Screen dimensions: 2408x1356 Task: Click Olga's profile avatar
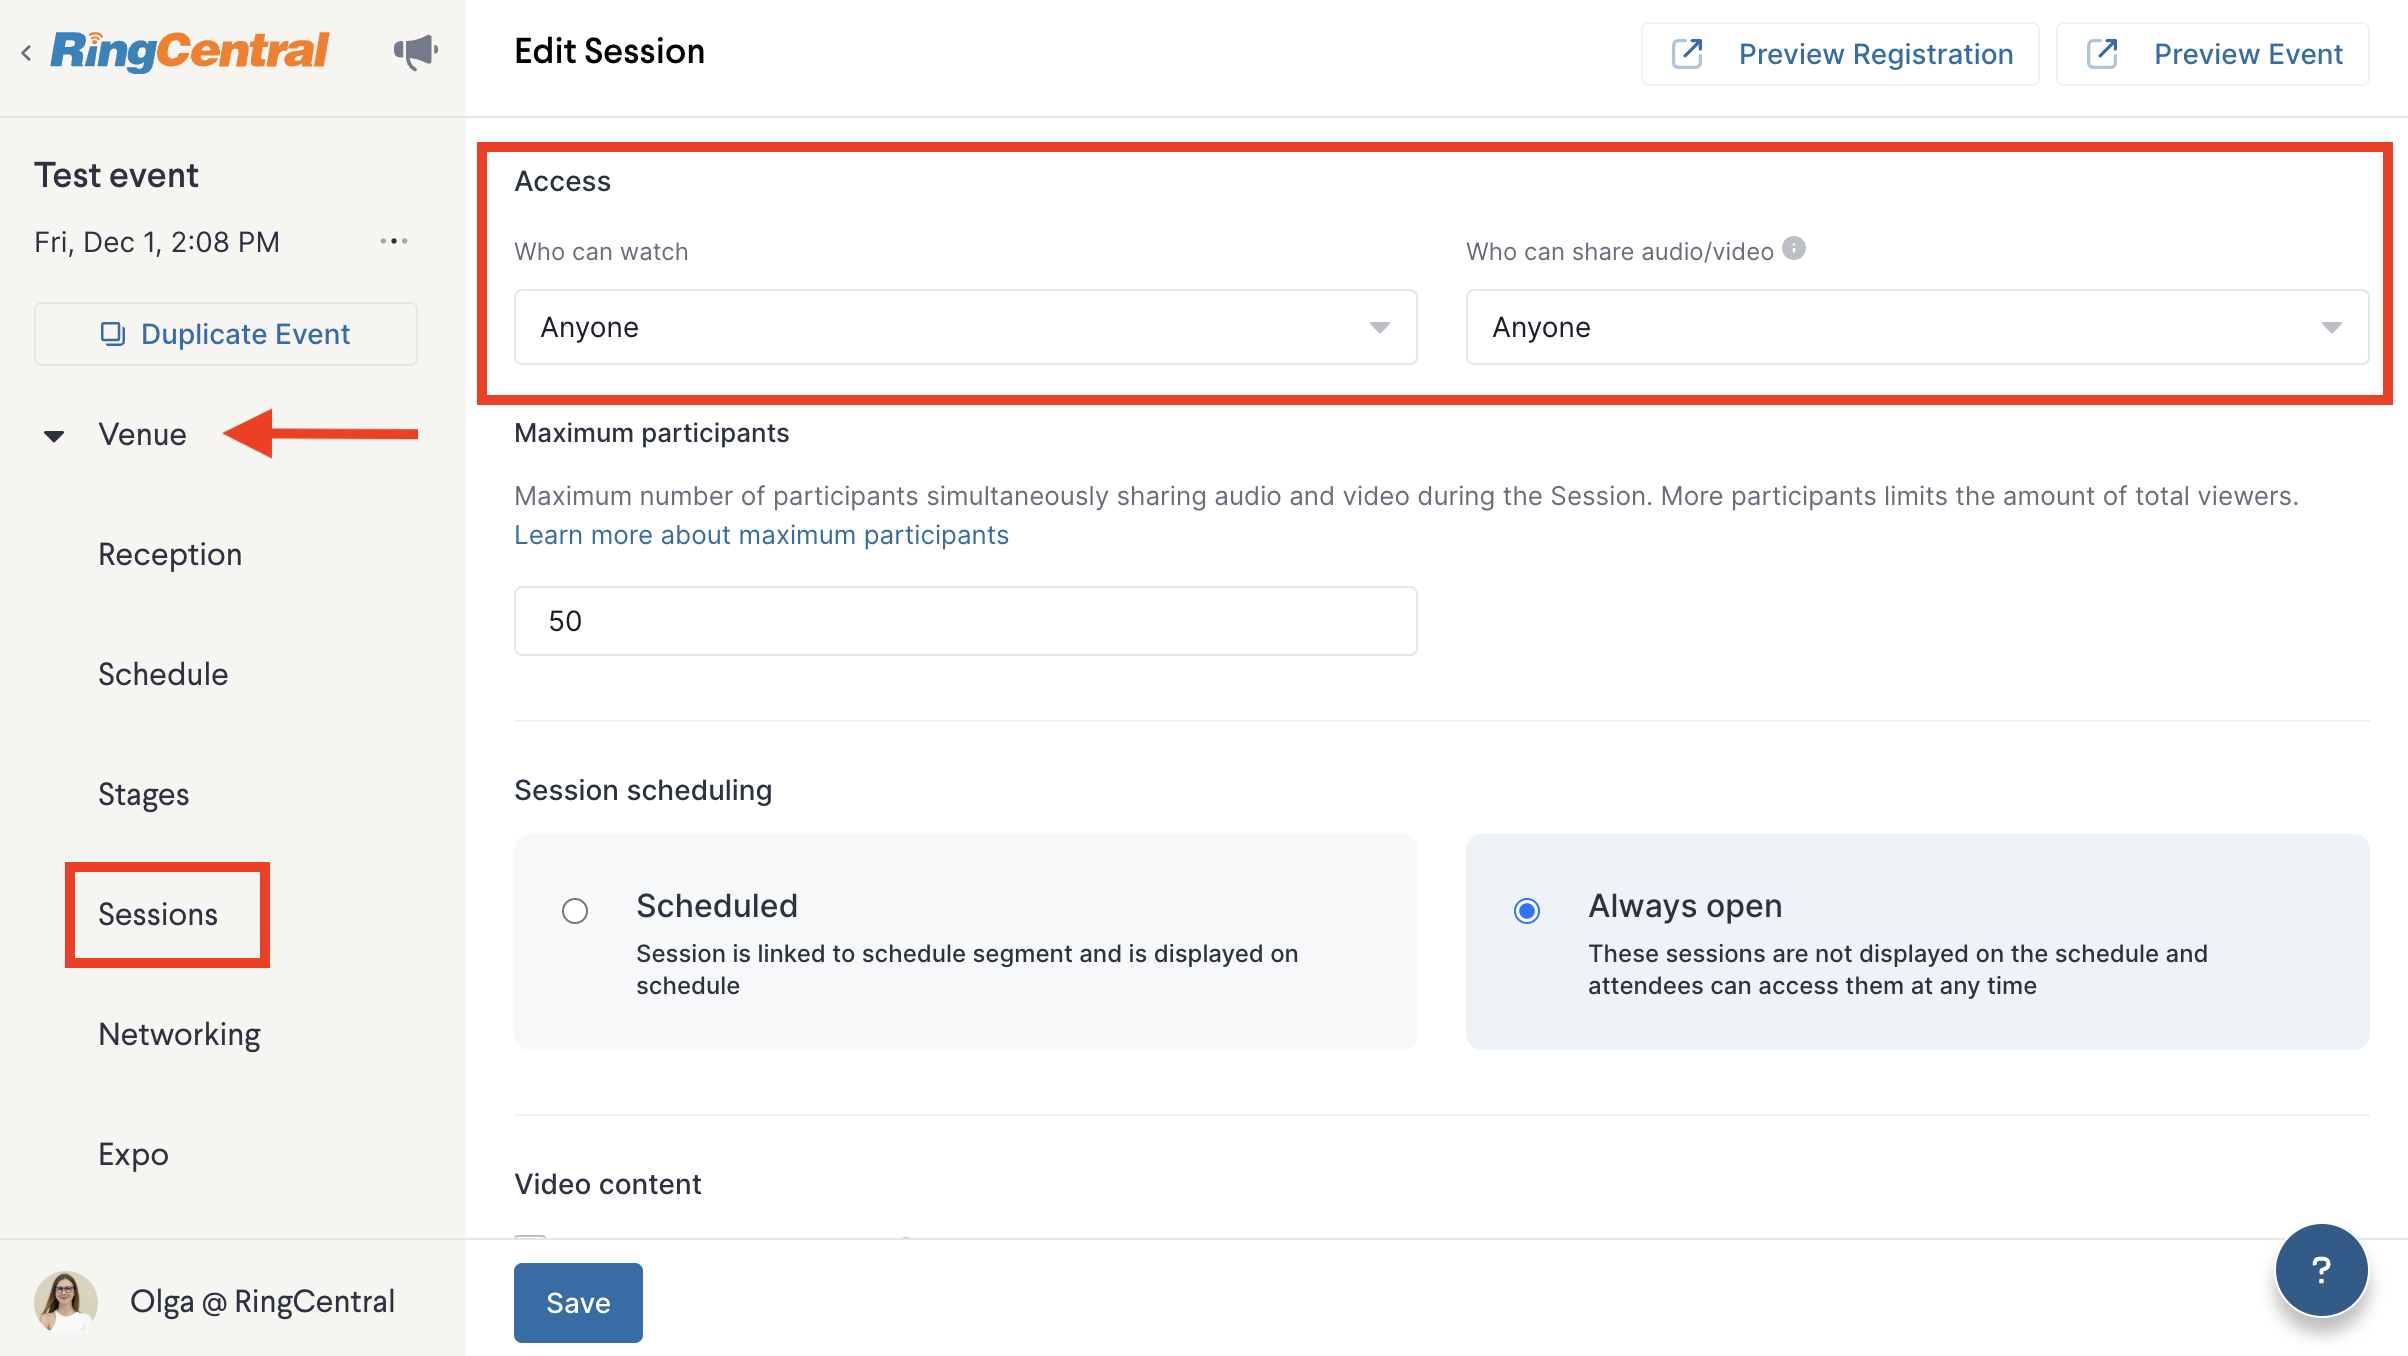(66, 1301)
